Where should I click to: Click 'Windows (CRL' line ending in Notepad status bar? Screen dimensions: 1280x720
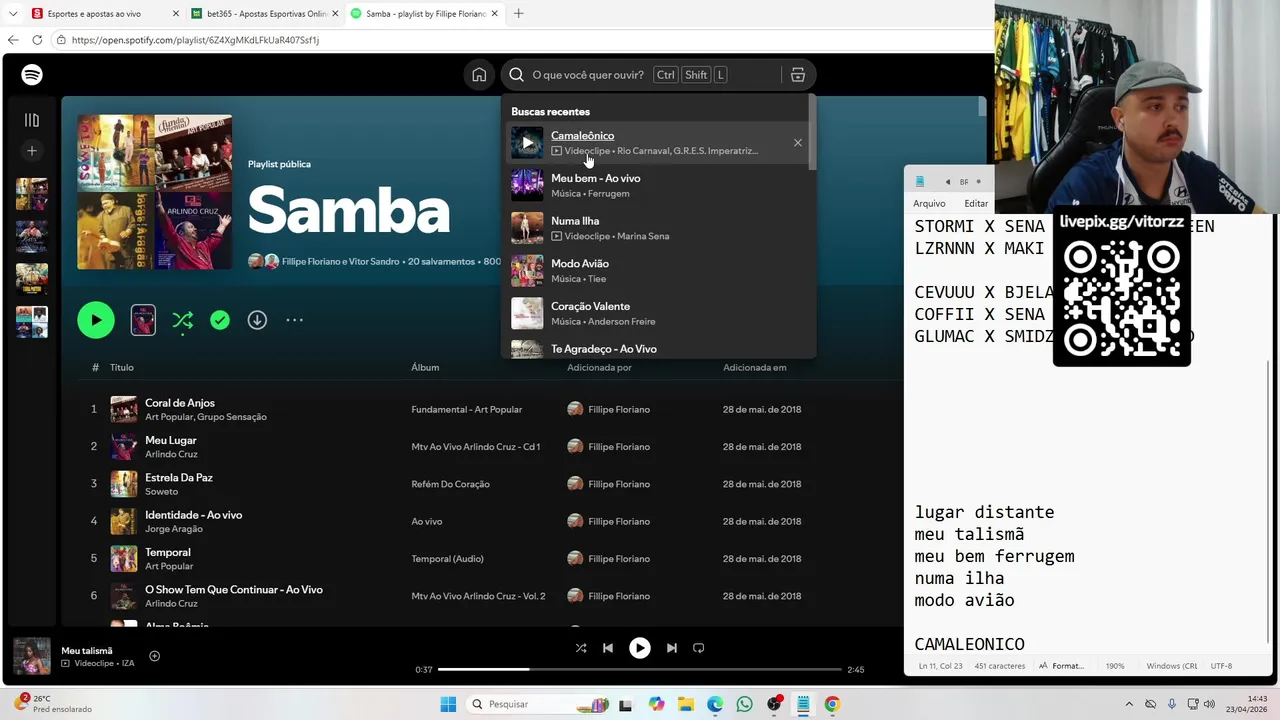coord(1172,666)
